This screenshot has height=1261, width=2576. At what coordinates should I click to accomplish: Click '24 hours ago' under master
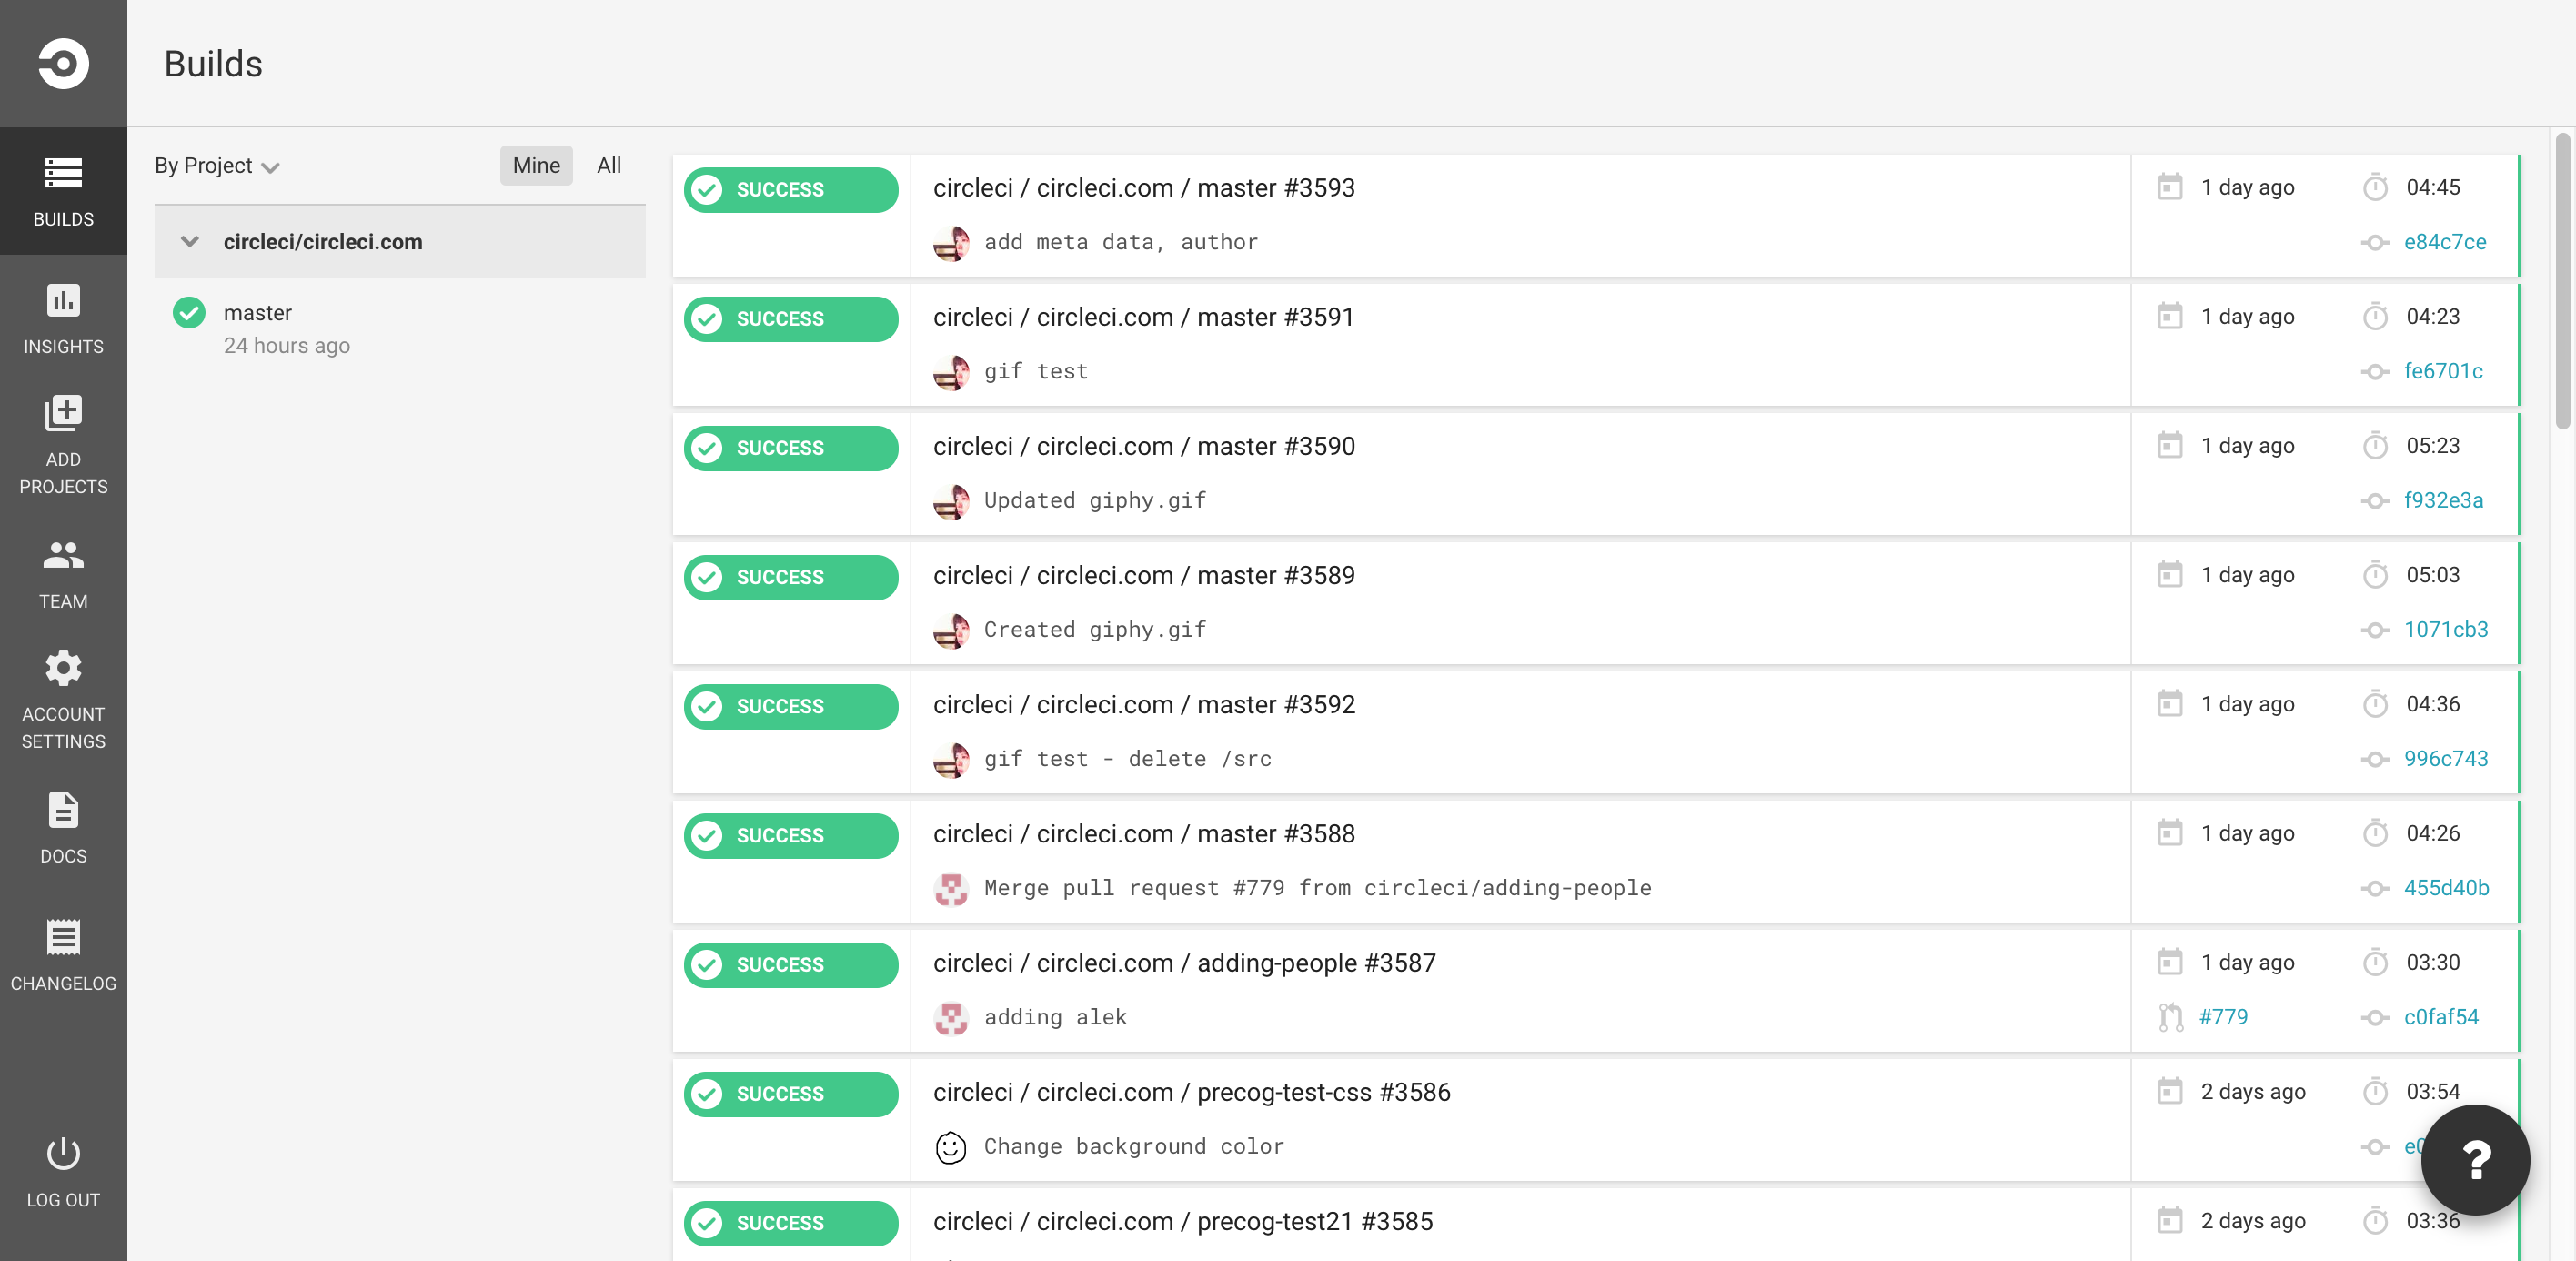tap(286, 345)
